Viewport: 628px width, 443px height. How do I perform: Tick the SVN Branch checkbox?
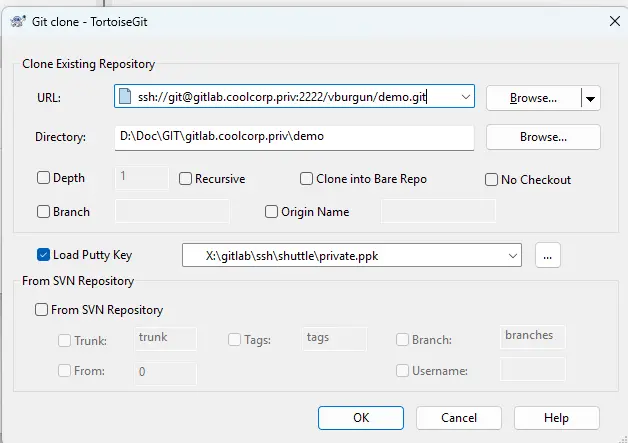point(402,340)
